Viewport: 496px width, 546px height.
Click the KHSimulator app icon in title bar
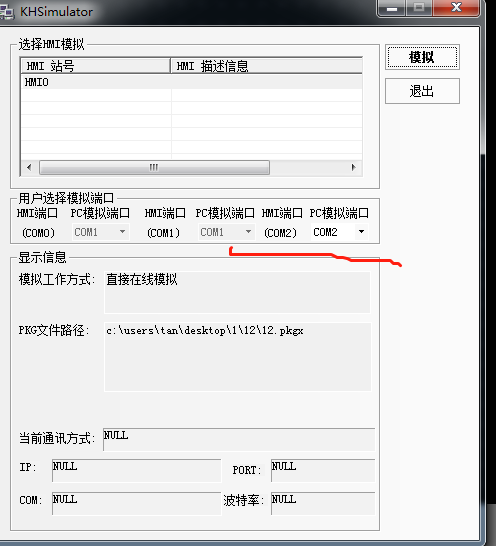(6, 12)
